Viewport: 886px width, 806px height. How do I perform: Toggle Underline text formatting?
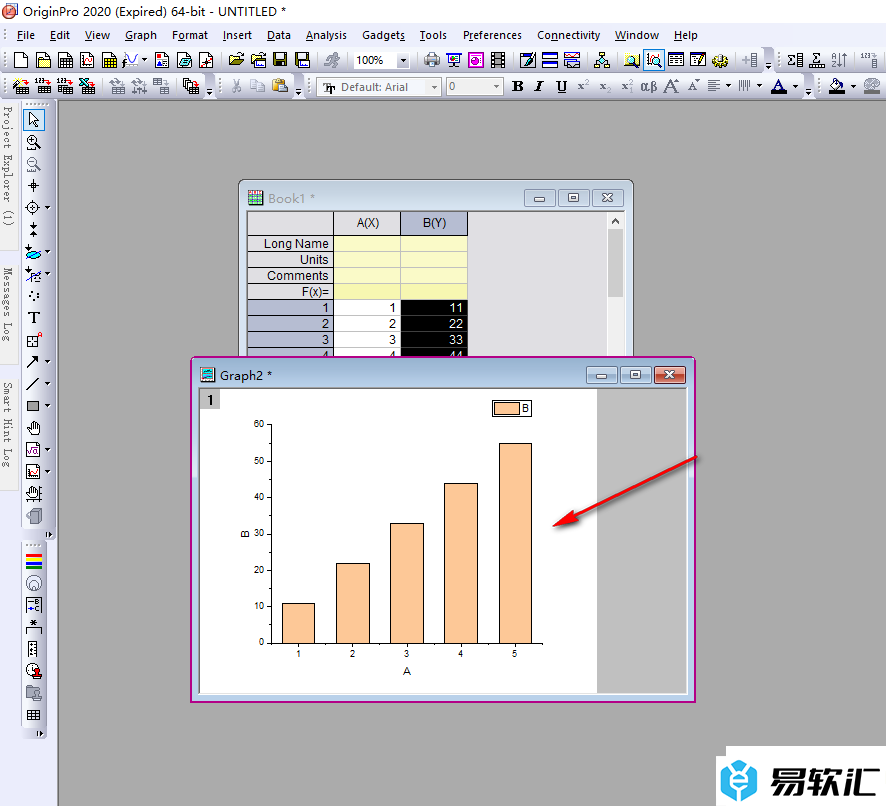pos(561,86)
